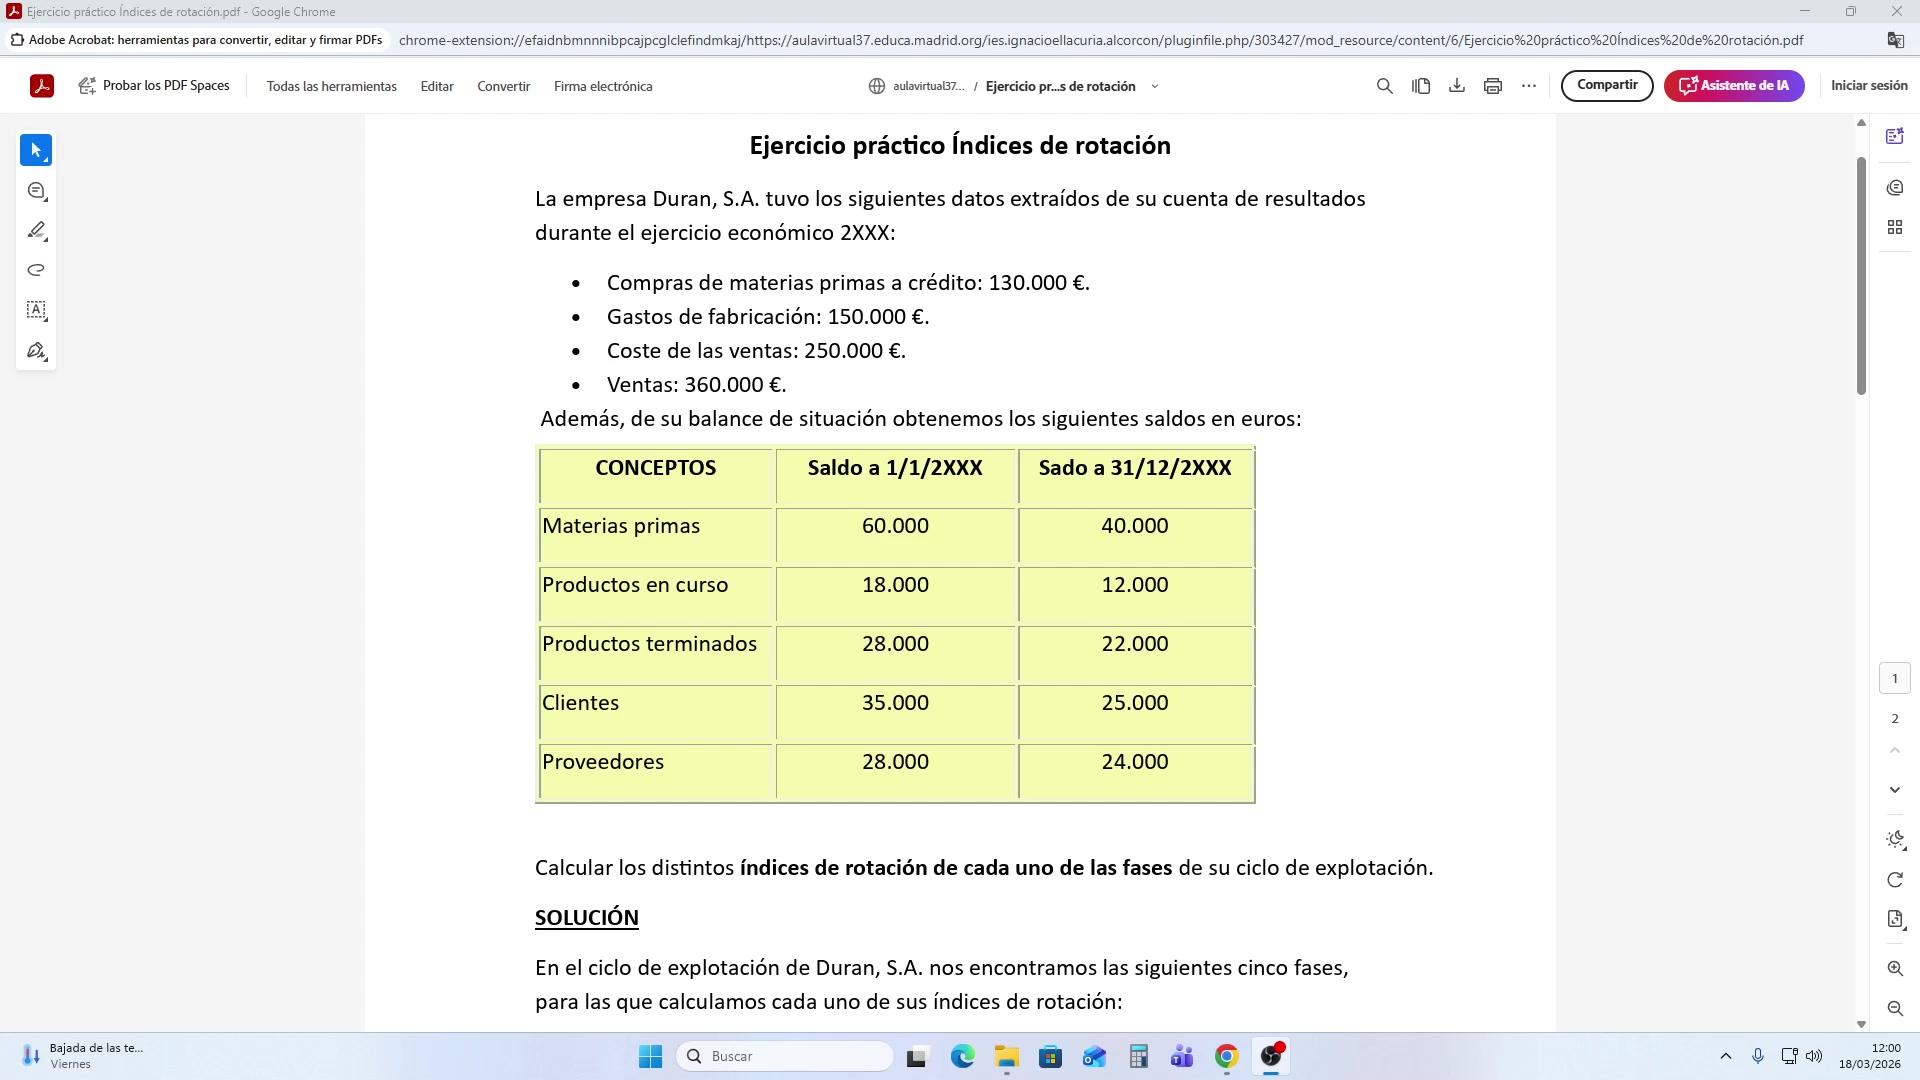Click the Compartir button
This screenshot has height=1080, width=1920.
(1606, 85)
